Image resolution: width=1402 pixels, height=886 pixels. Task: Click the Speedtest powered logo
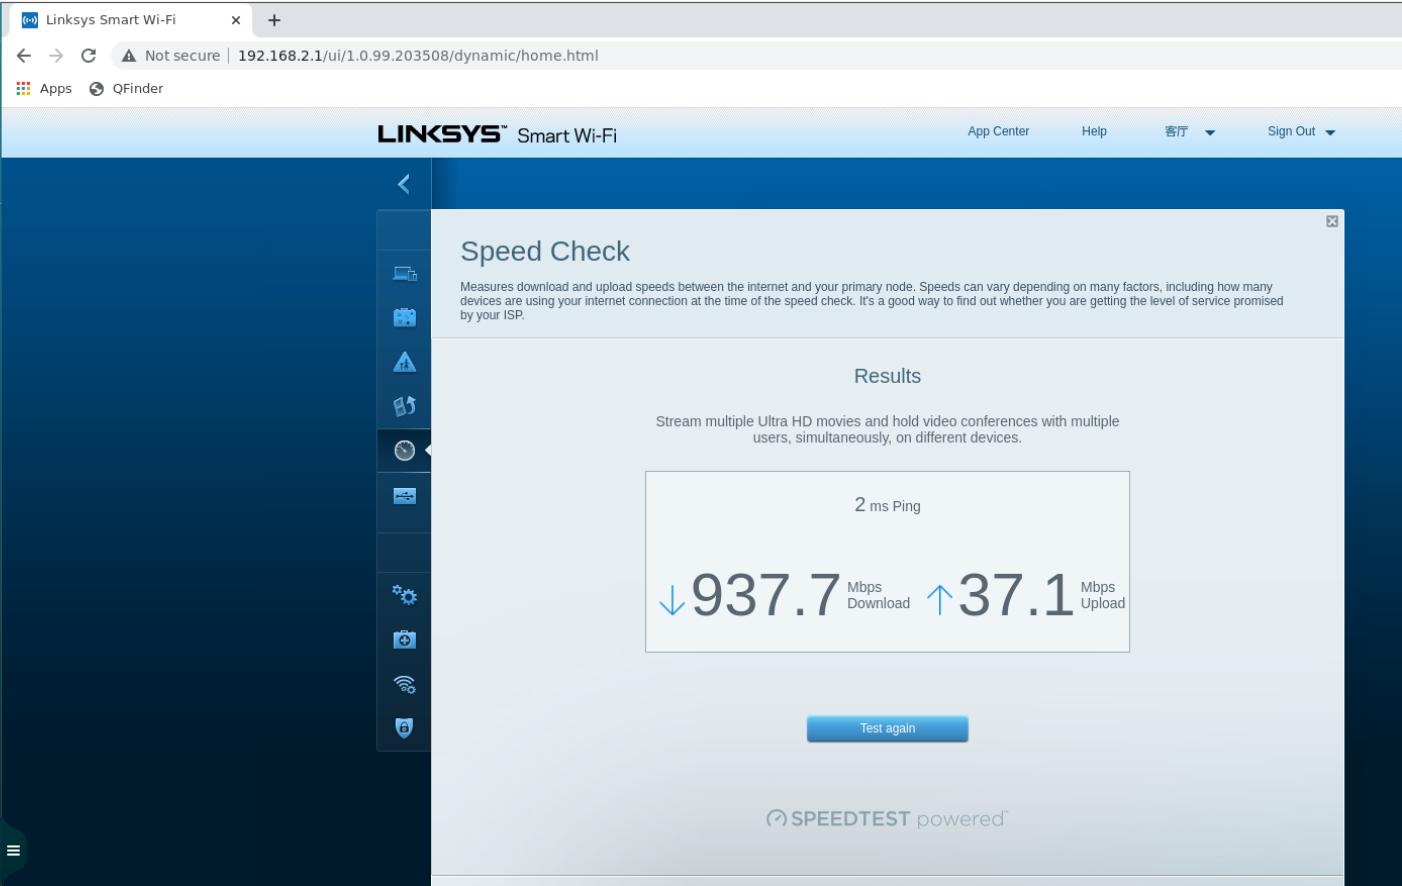click(x=887, y=819)
